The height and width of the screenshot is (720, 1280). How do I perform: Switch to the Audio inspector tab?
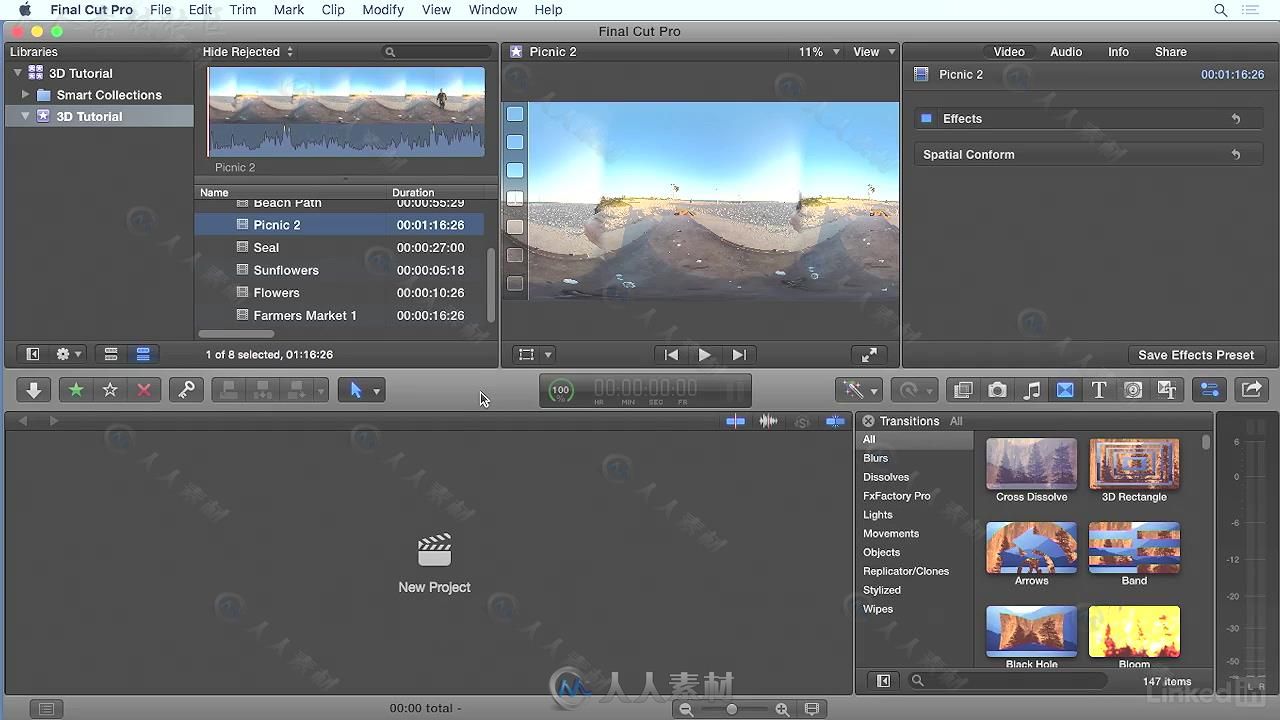click(1066, 52)
